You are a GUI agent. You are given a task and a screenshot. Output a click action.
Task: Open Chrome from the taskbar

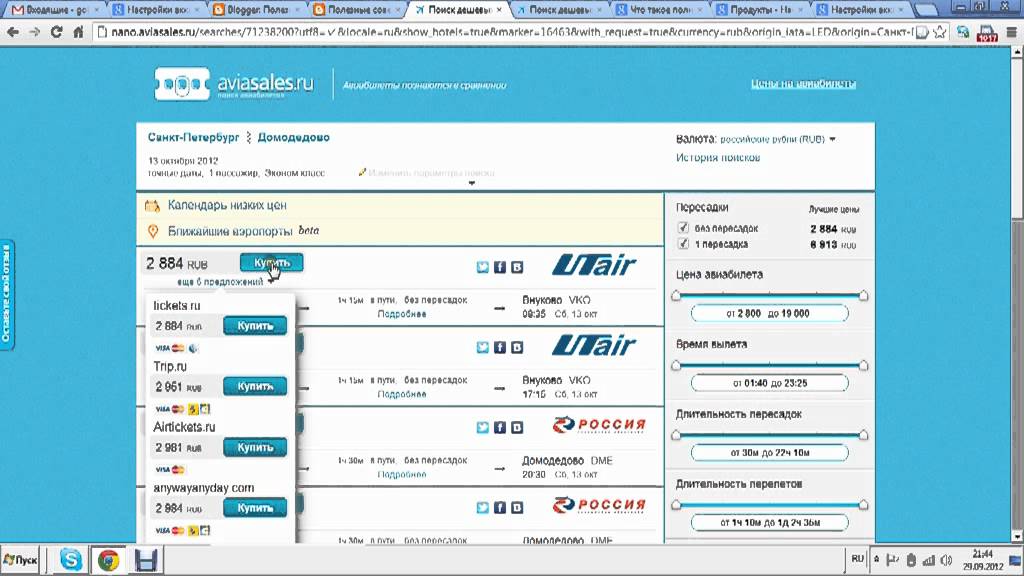tap(108, 560)
